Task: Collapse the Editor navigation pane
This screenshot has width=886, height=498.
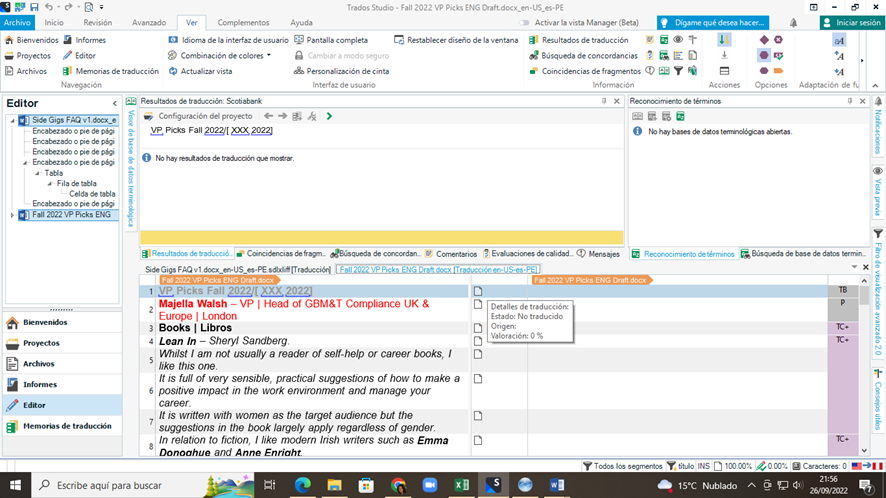Action: click(115, 103)
